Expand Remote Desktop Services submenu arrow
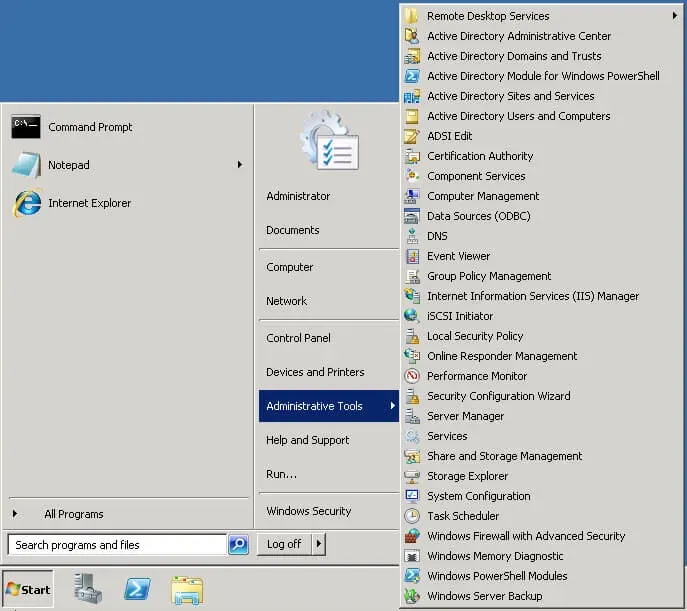This screenshot has height=611, width=687. pos(675,16)
